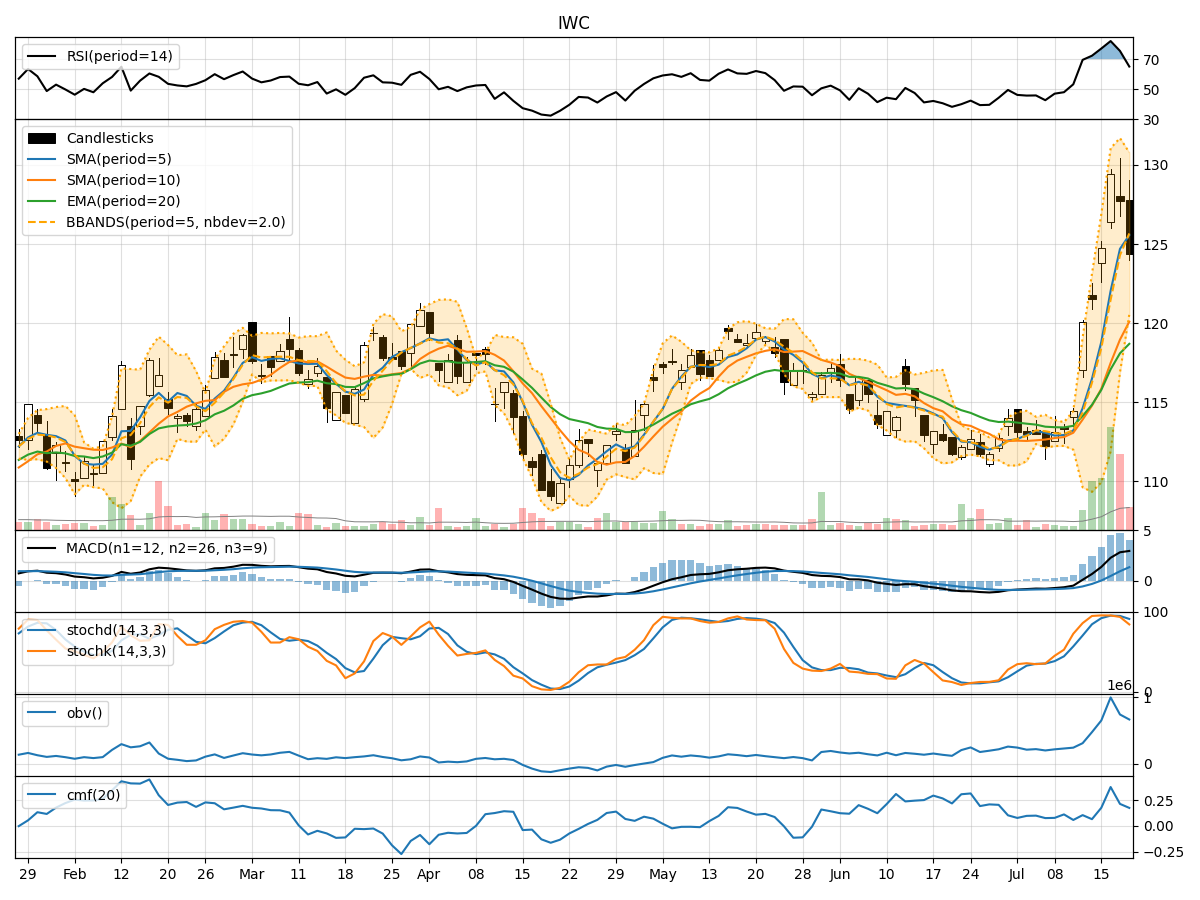The image size is (1200, 900).
Task: Click the orange SMA(period=10) legend line
Action: [x=42, y=181]
